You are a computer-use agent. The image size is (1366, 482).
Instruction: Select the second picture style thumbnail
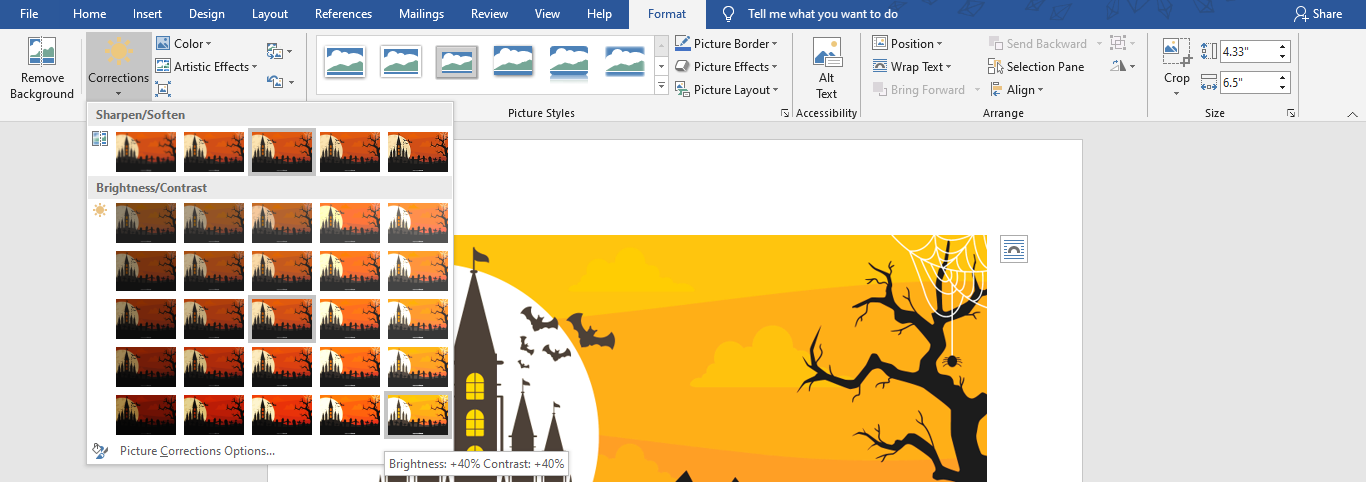pyautogui.click(x=401, y=63)
